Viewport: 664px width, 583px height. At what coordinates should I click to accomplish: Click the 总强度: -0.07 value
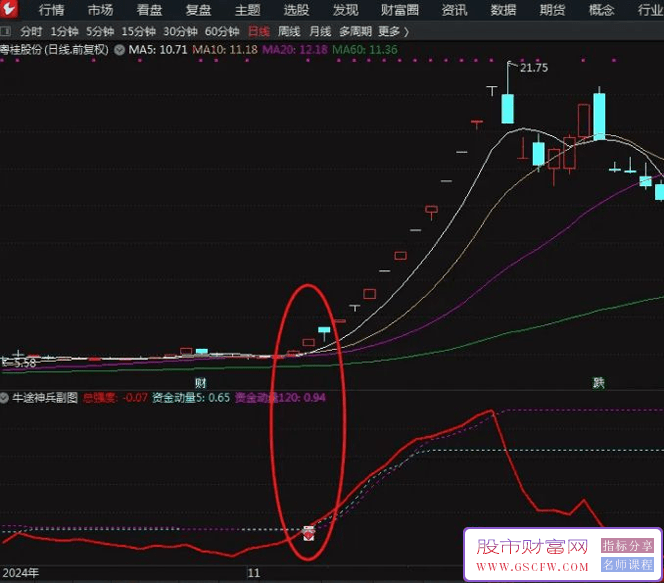115,398
